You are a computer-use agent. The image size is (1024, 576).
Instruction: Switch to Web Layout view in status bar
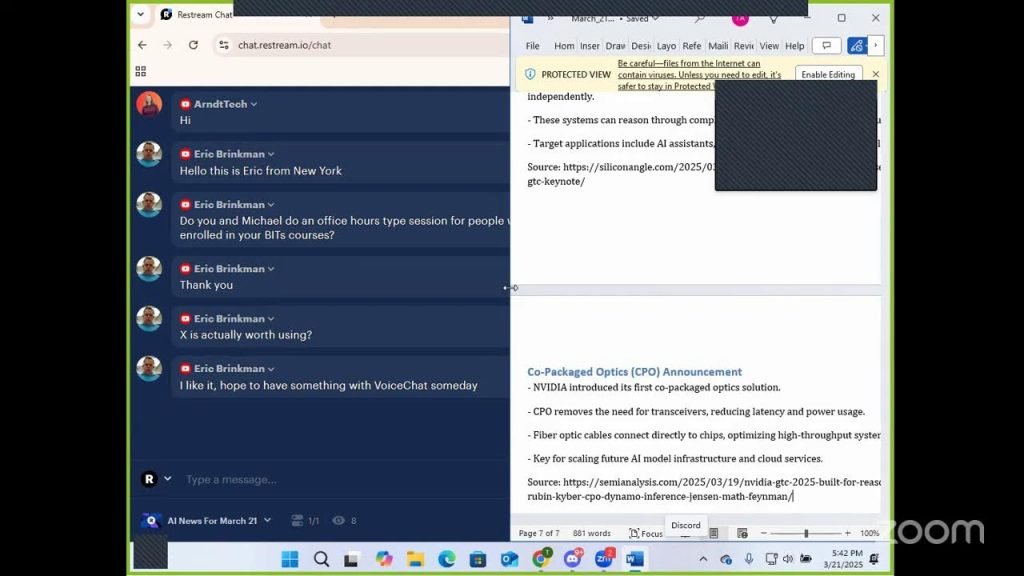tap(741, 533)
